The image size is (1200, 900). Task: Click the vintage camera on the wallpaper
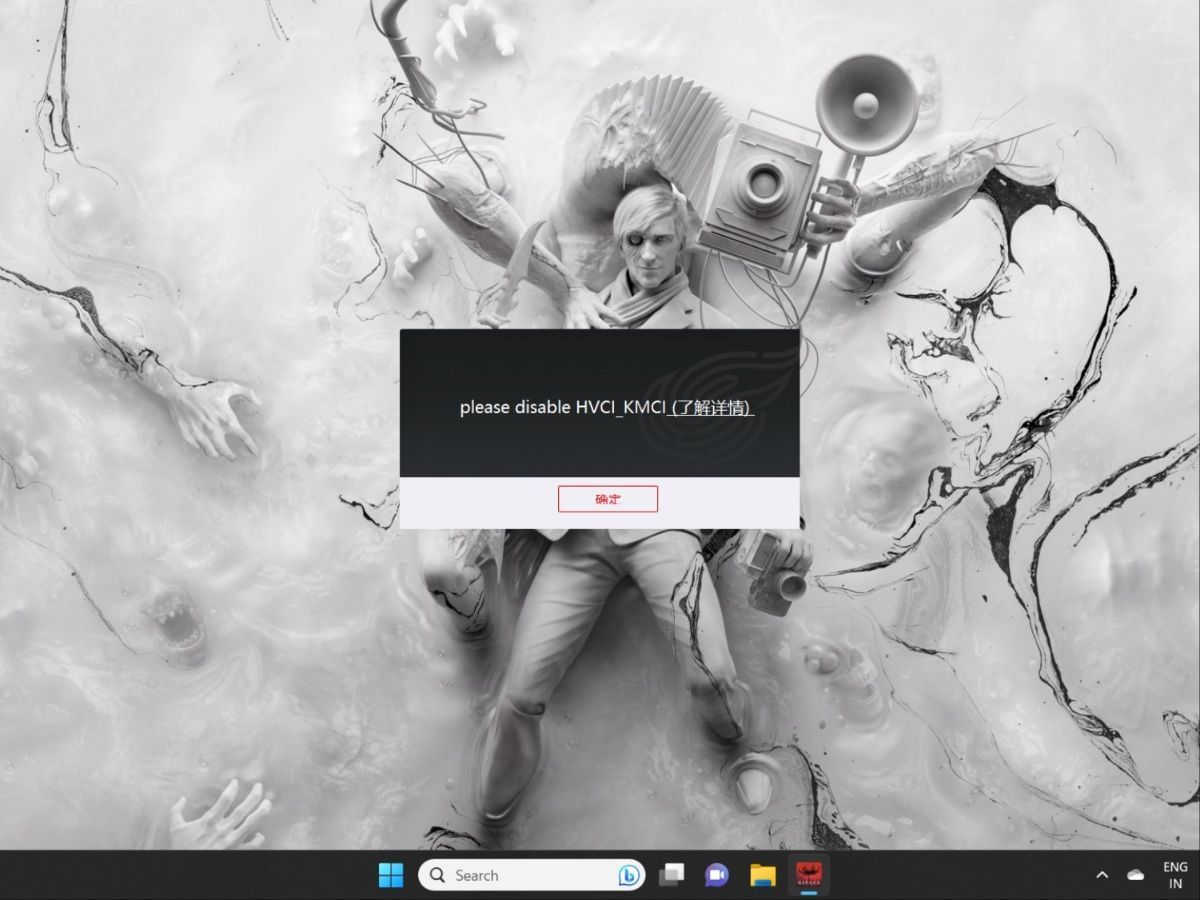tap(758, 185)
